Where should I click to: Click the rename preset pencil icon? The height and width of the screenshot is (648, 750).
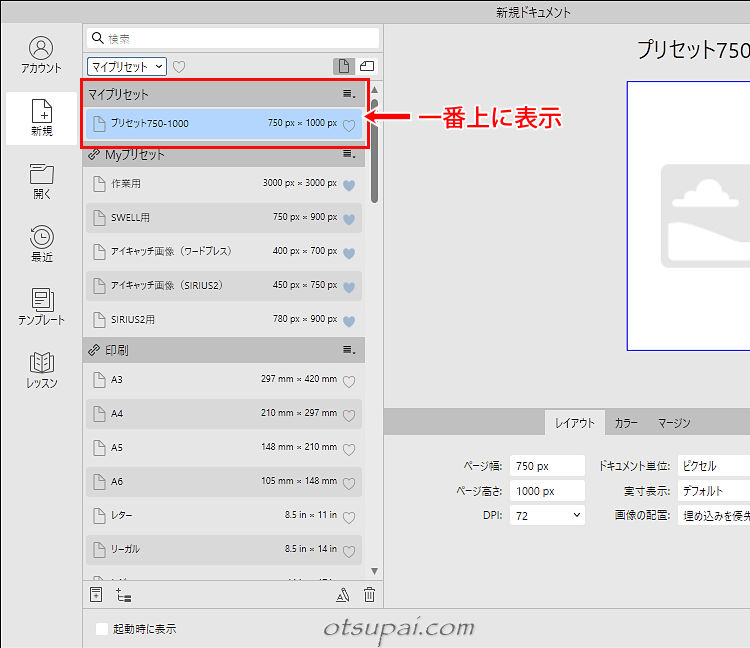pyautogui.click(x=342, y=595)
